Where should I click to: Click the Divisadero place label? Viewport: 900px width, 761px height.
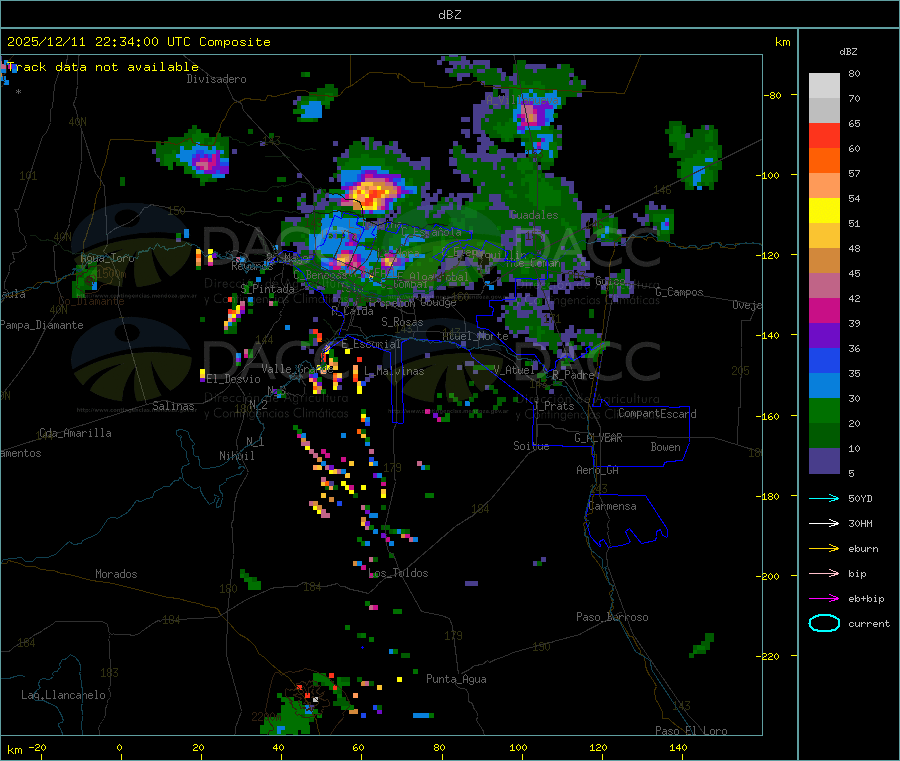point(216,79)
